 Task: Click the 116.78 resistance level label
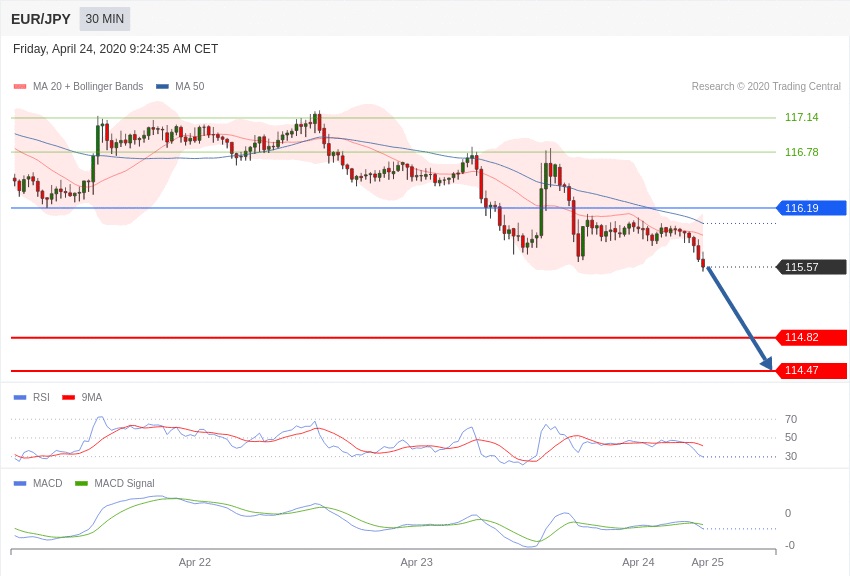(x=802, y=152)
